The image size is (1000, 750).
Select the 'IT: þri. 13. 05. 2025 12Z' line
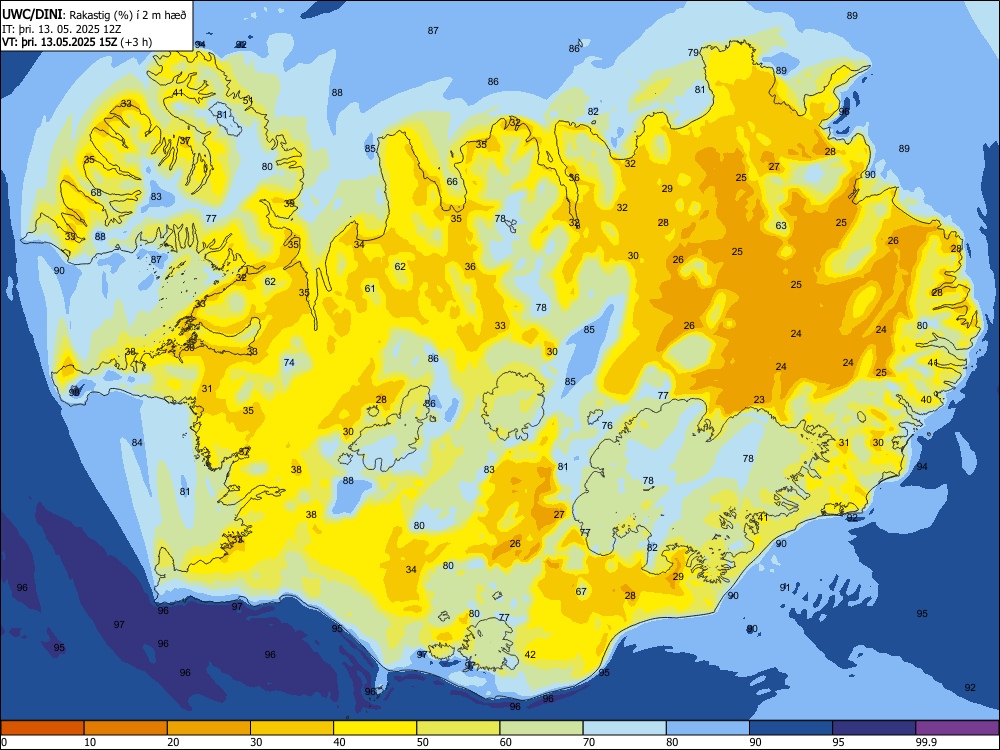pos(61,29)
